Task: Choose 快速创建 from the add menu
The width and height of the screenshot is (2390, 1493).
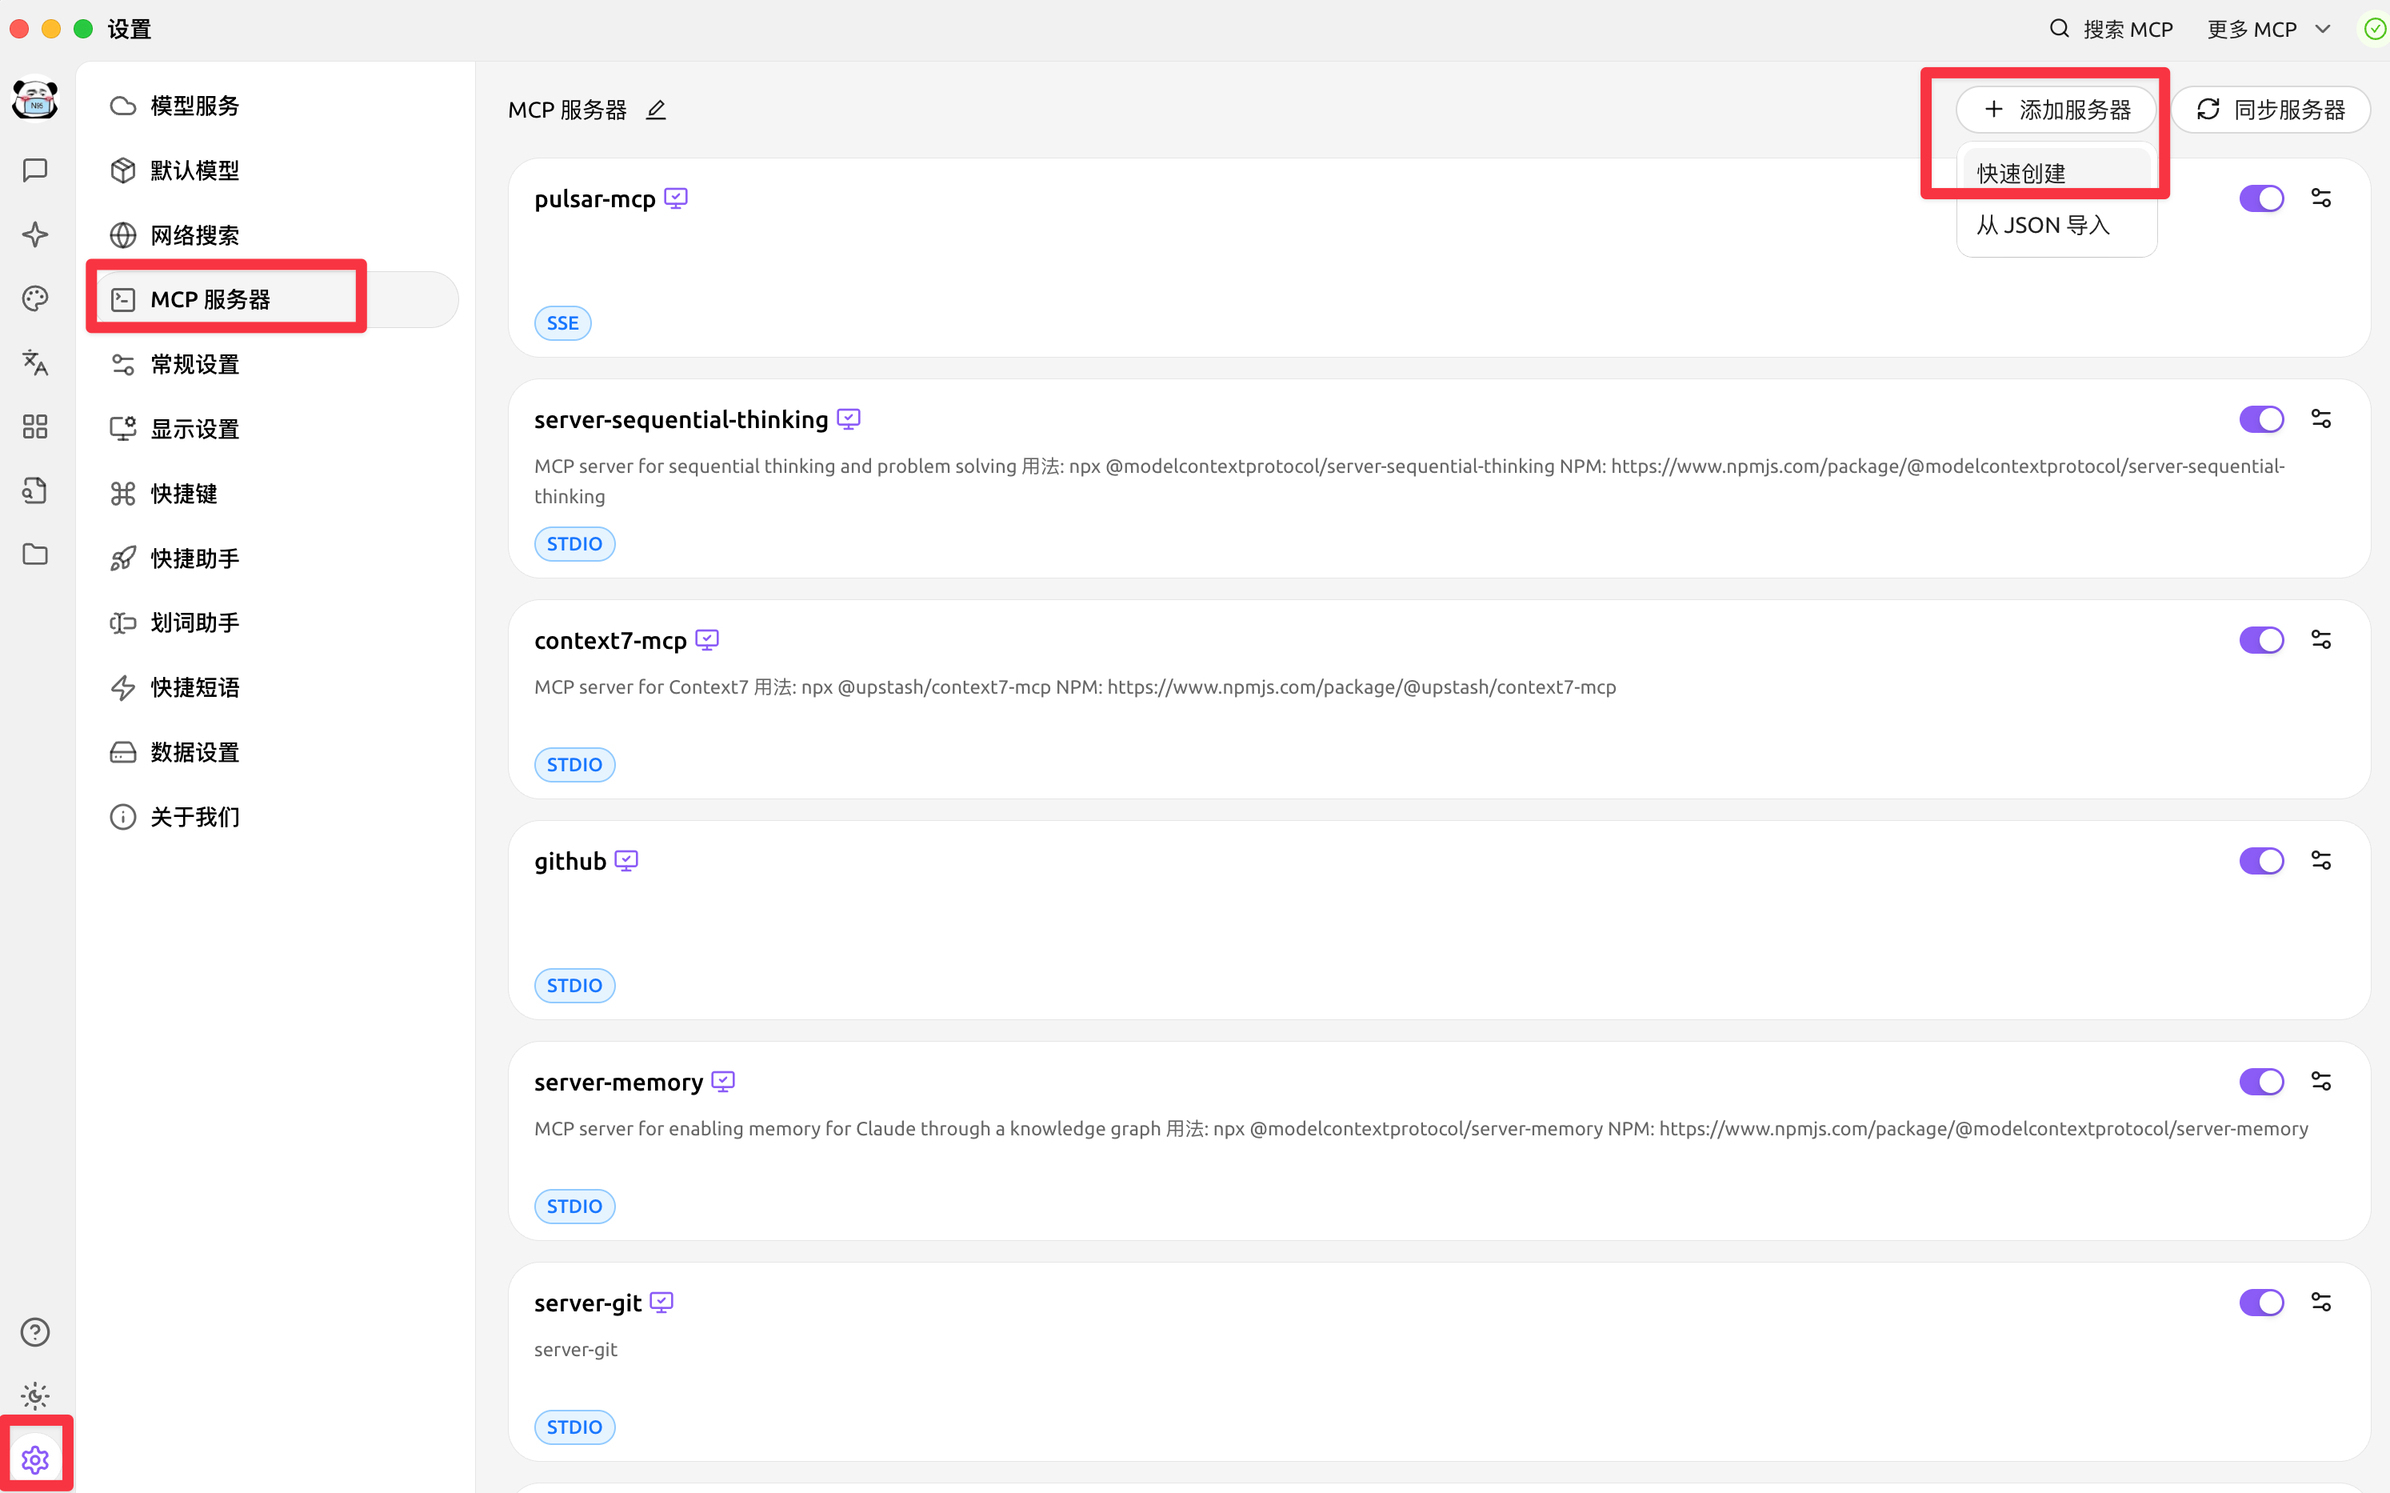Action: click(x=2056, y=173)
